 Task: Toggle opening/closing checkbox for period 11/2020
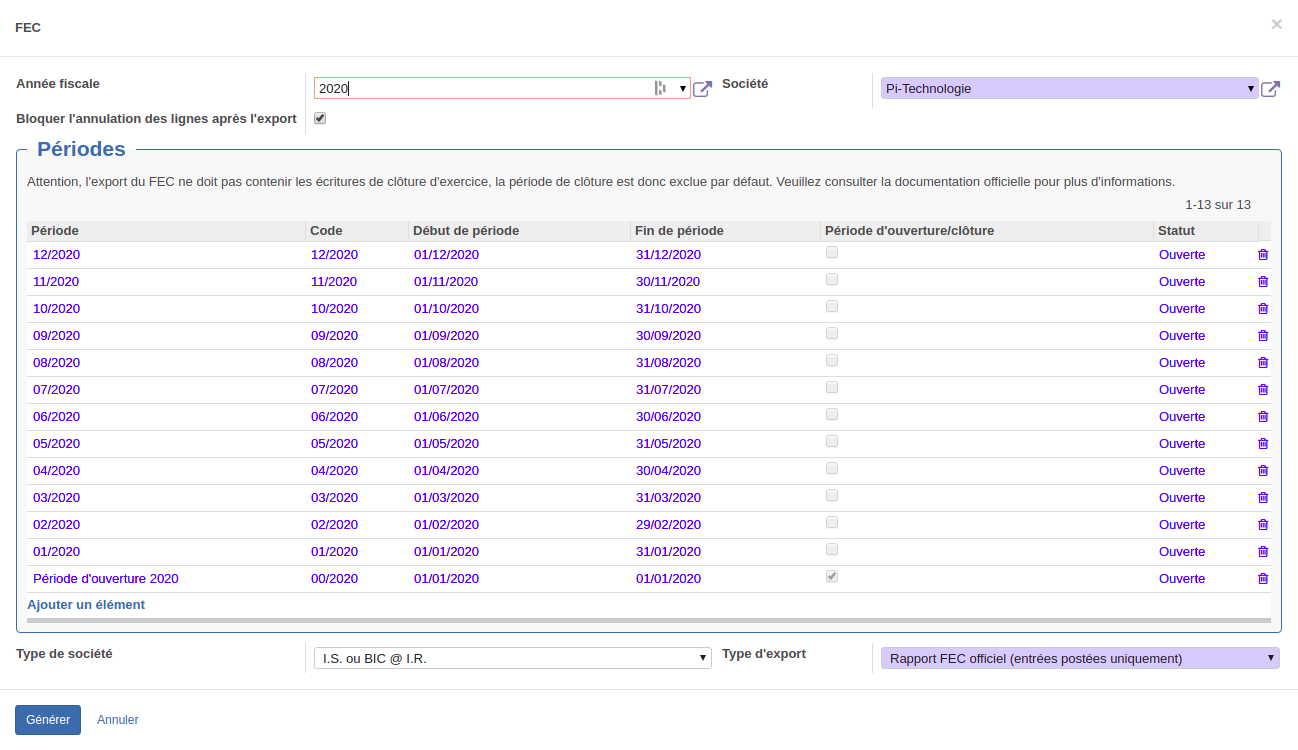[x=832, y=280]
